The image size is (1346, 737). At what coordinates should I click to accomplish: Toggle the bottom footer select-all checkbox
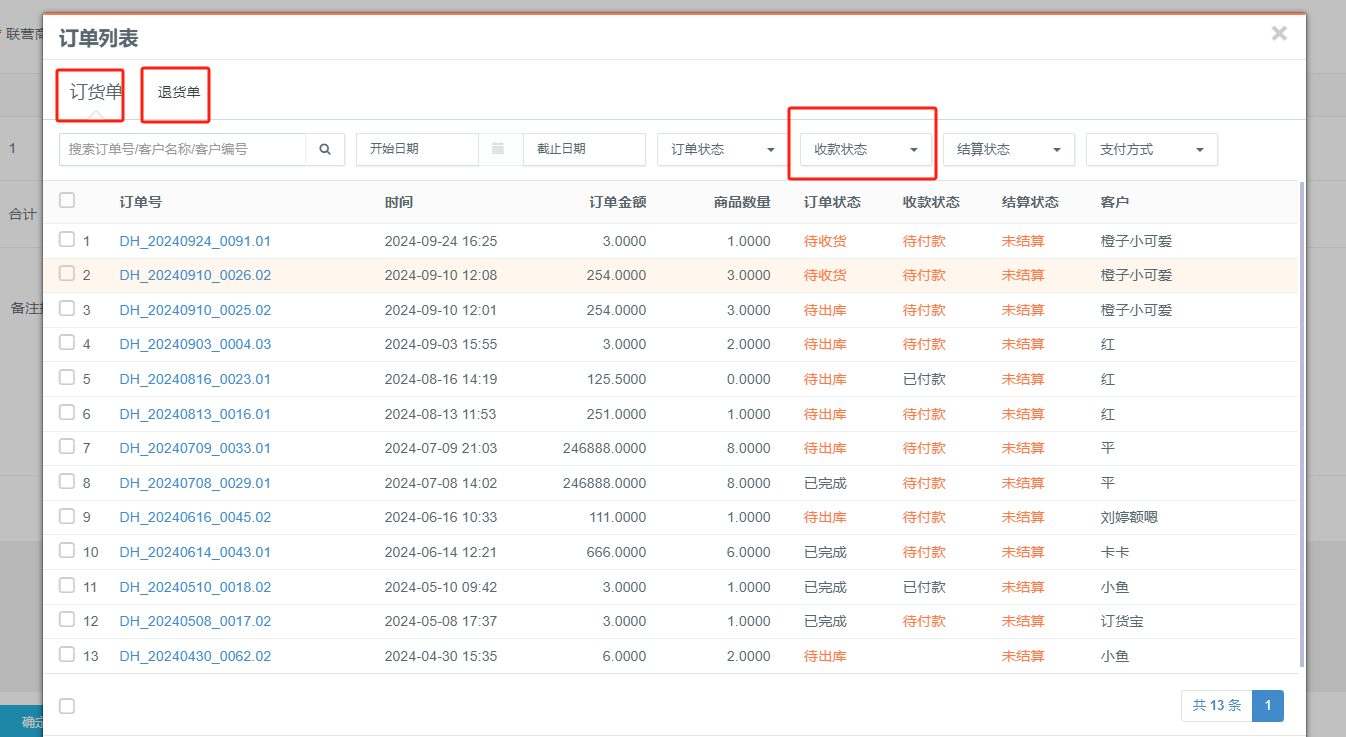tap(67, 706)
